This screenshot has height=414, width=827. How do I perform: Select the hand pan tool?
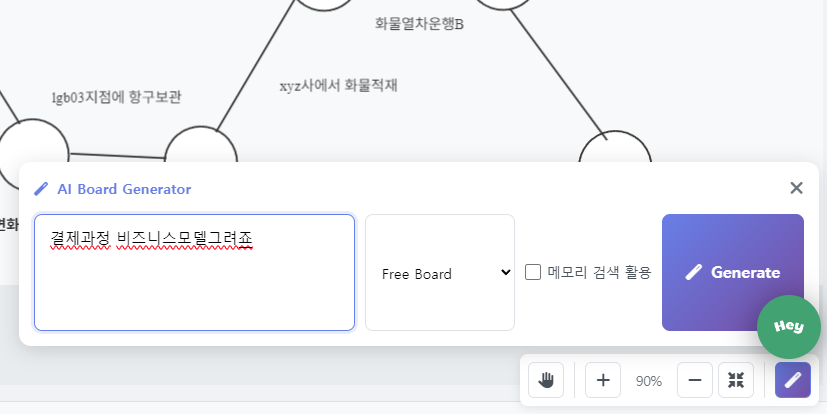point(546,380)
